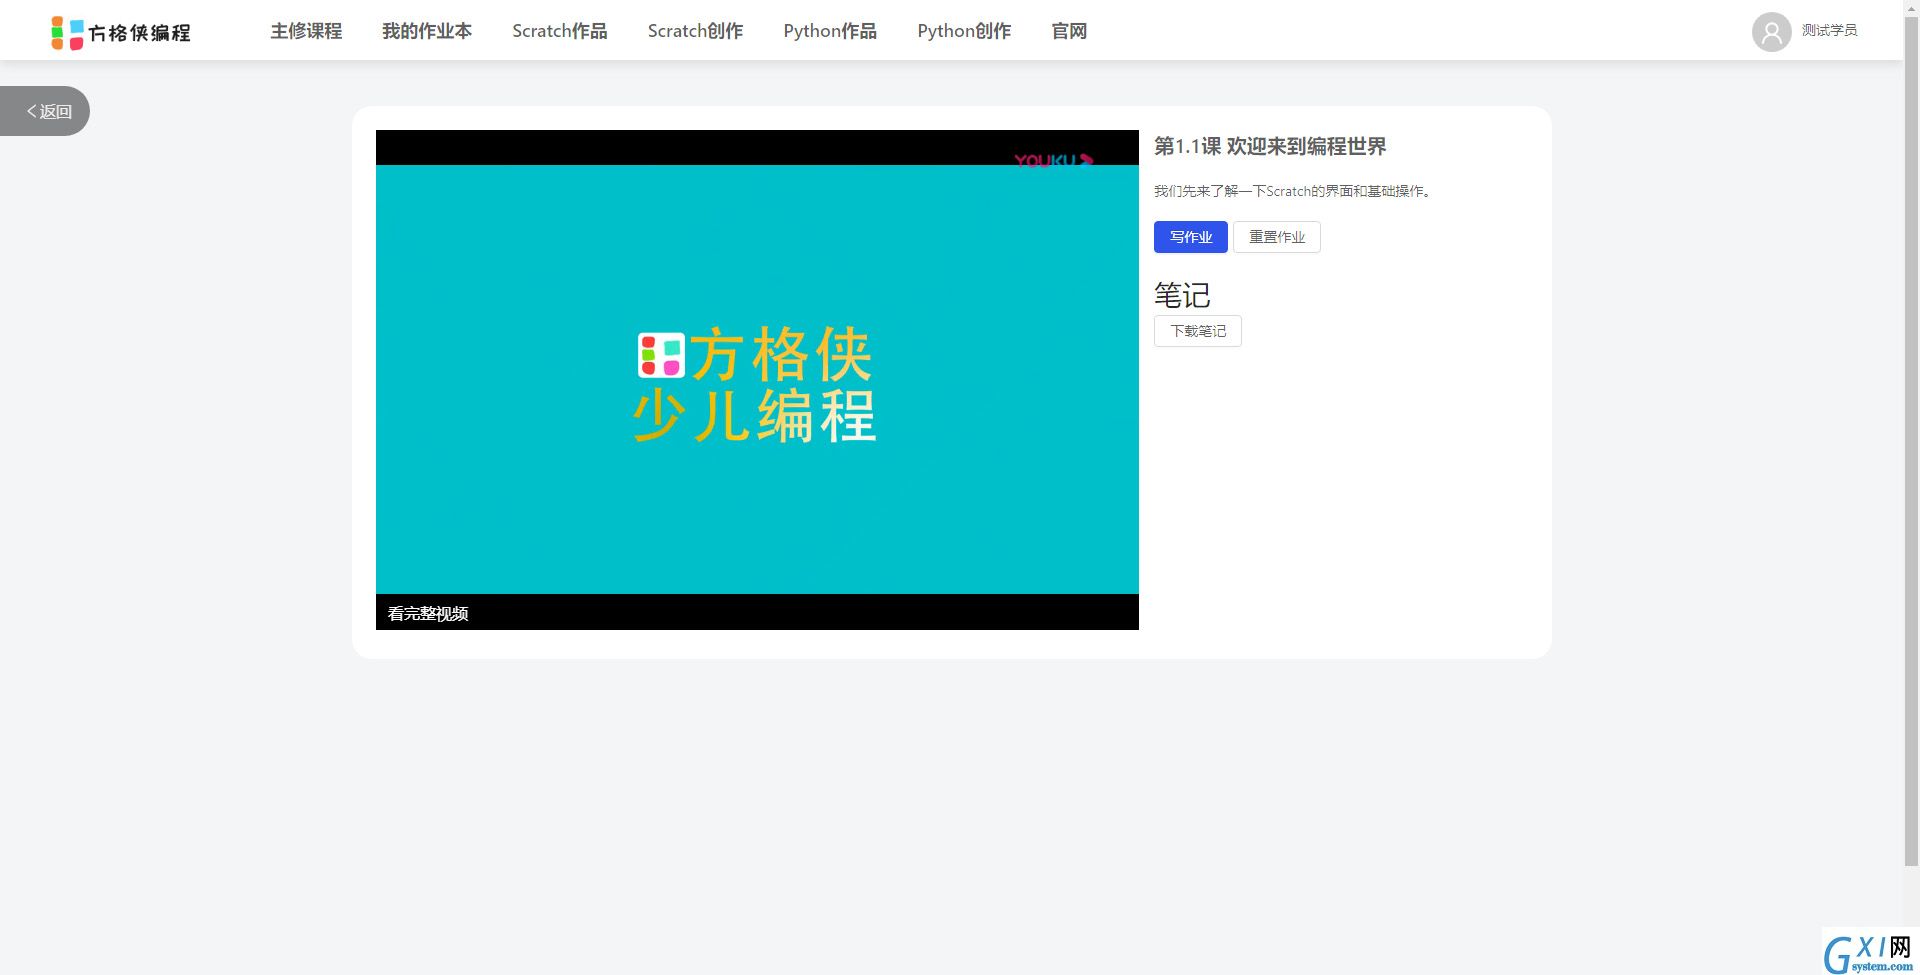This screenshot has height=975, width=1920.
Task: Go back with the 返回 button
Action: [45, 111]
